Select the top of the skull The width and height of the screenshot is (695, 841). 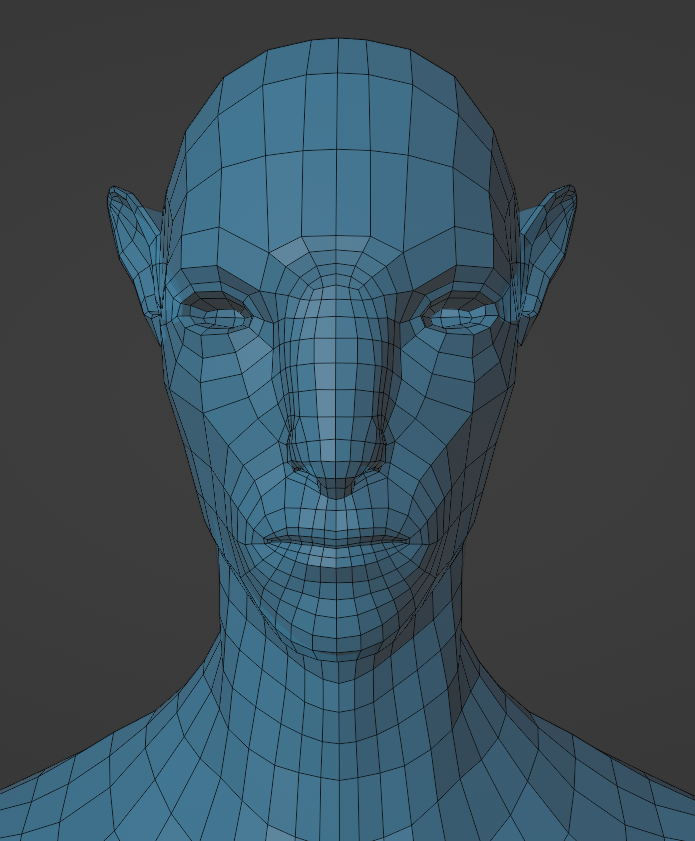[x=338, y=60]
